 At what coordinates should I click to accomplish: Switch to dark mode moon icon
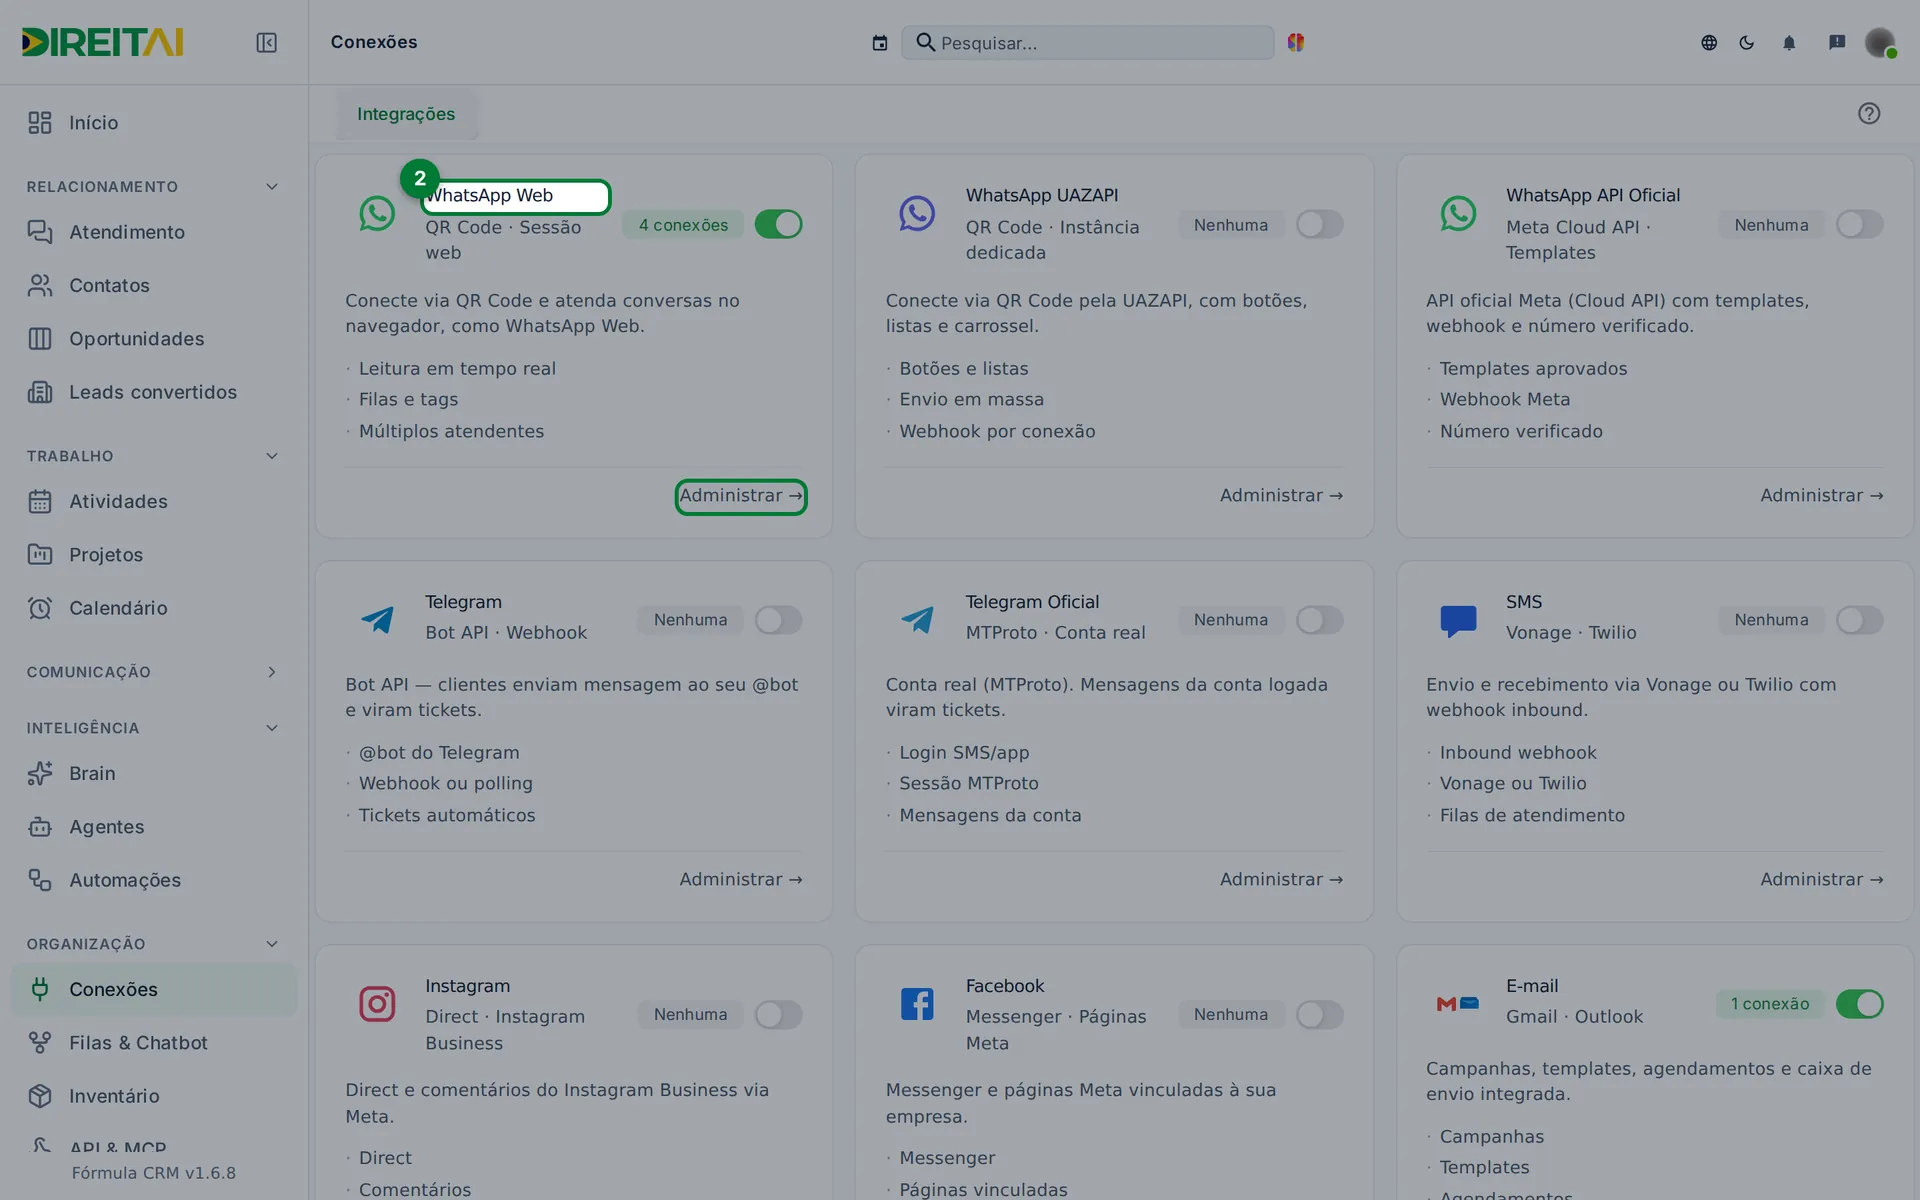coord(1747,42)
